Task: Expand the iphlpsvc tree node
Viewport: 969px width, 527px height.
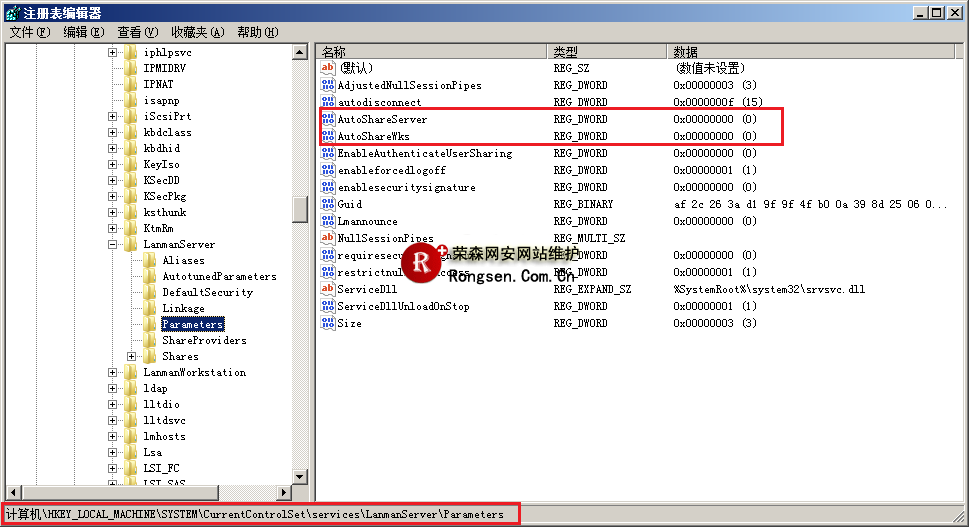Action: tap(113, 52)
